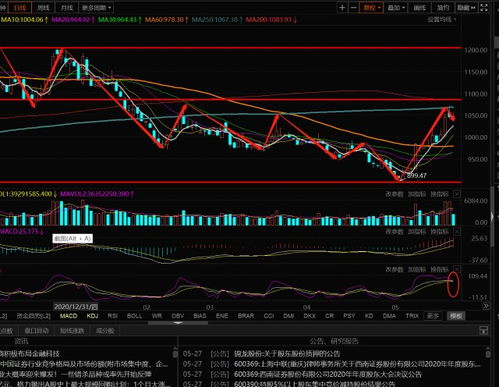
Task: Toggle the MACD indicator
Action: [x=68, y=316]
